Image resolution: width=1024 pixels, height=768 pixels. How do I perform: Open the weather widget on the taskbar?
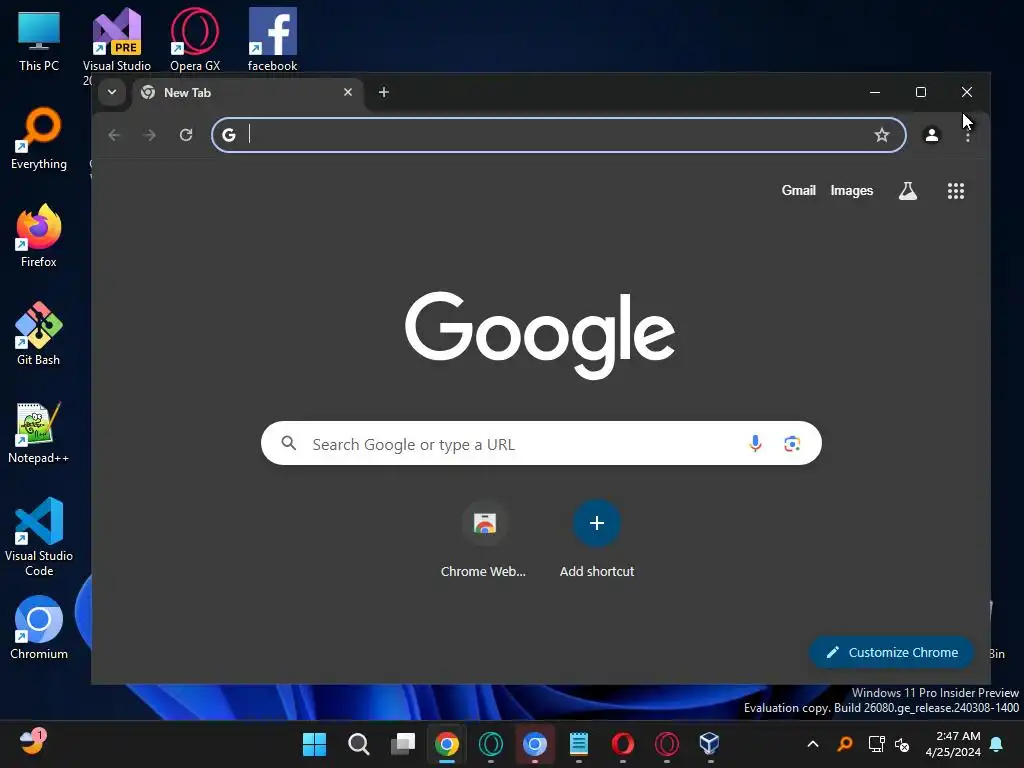tap(32, 743)
